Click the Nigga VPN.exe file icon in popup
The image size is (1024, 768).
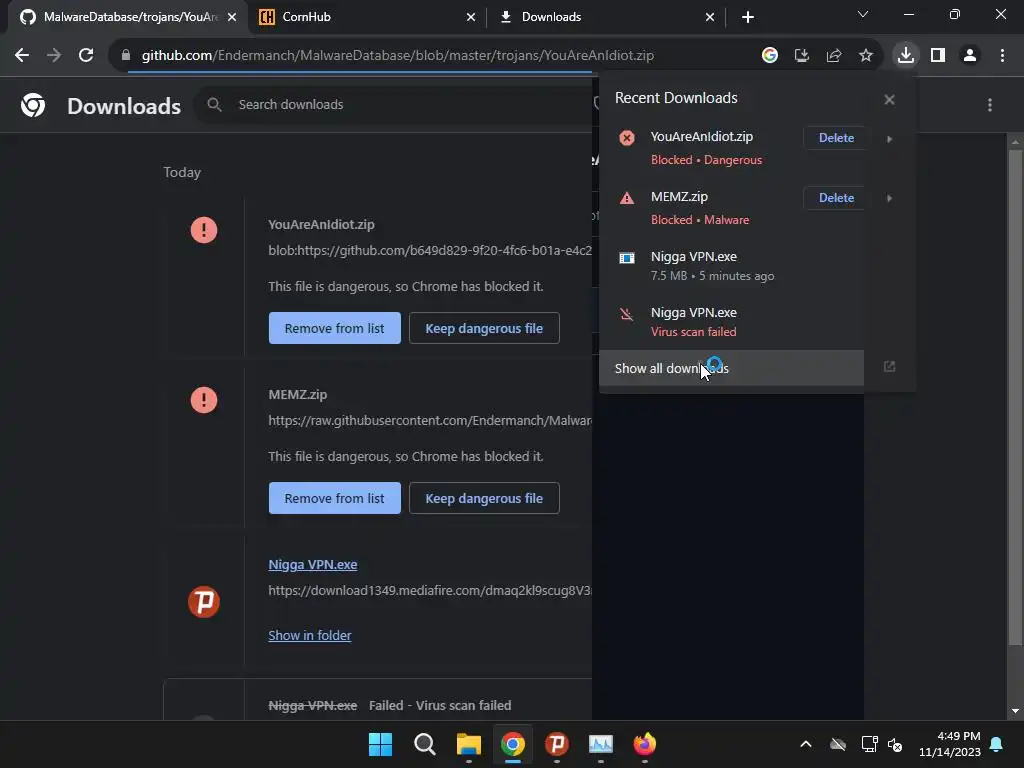click(x=627, y=258)
